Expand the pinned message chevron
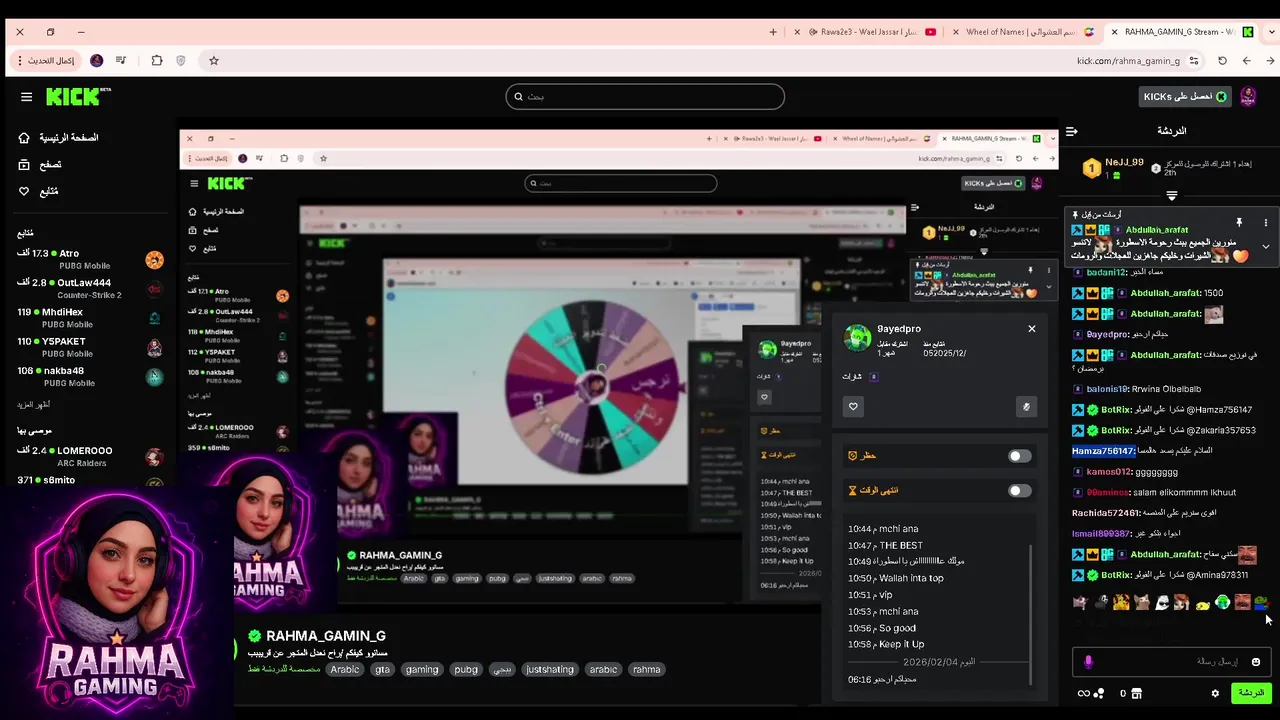This screenshot has height=720, width=1280. [1266, 247]
